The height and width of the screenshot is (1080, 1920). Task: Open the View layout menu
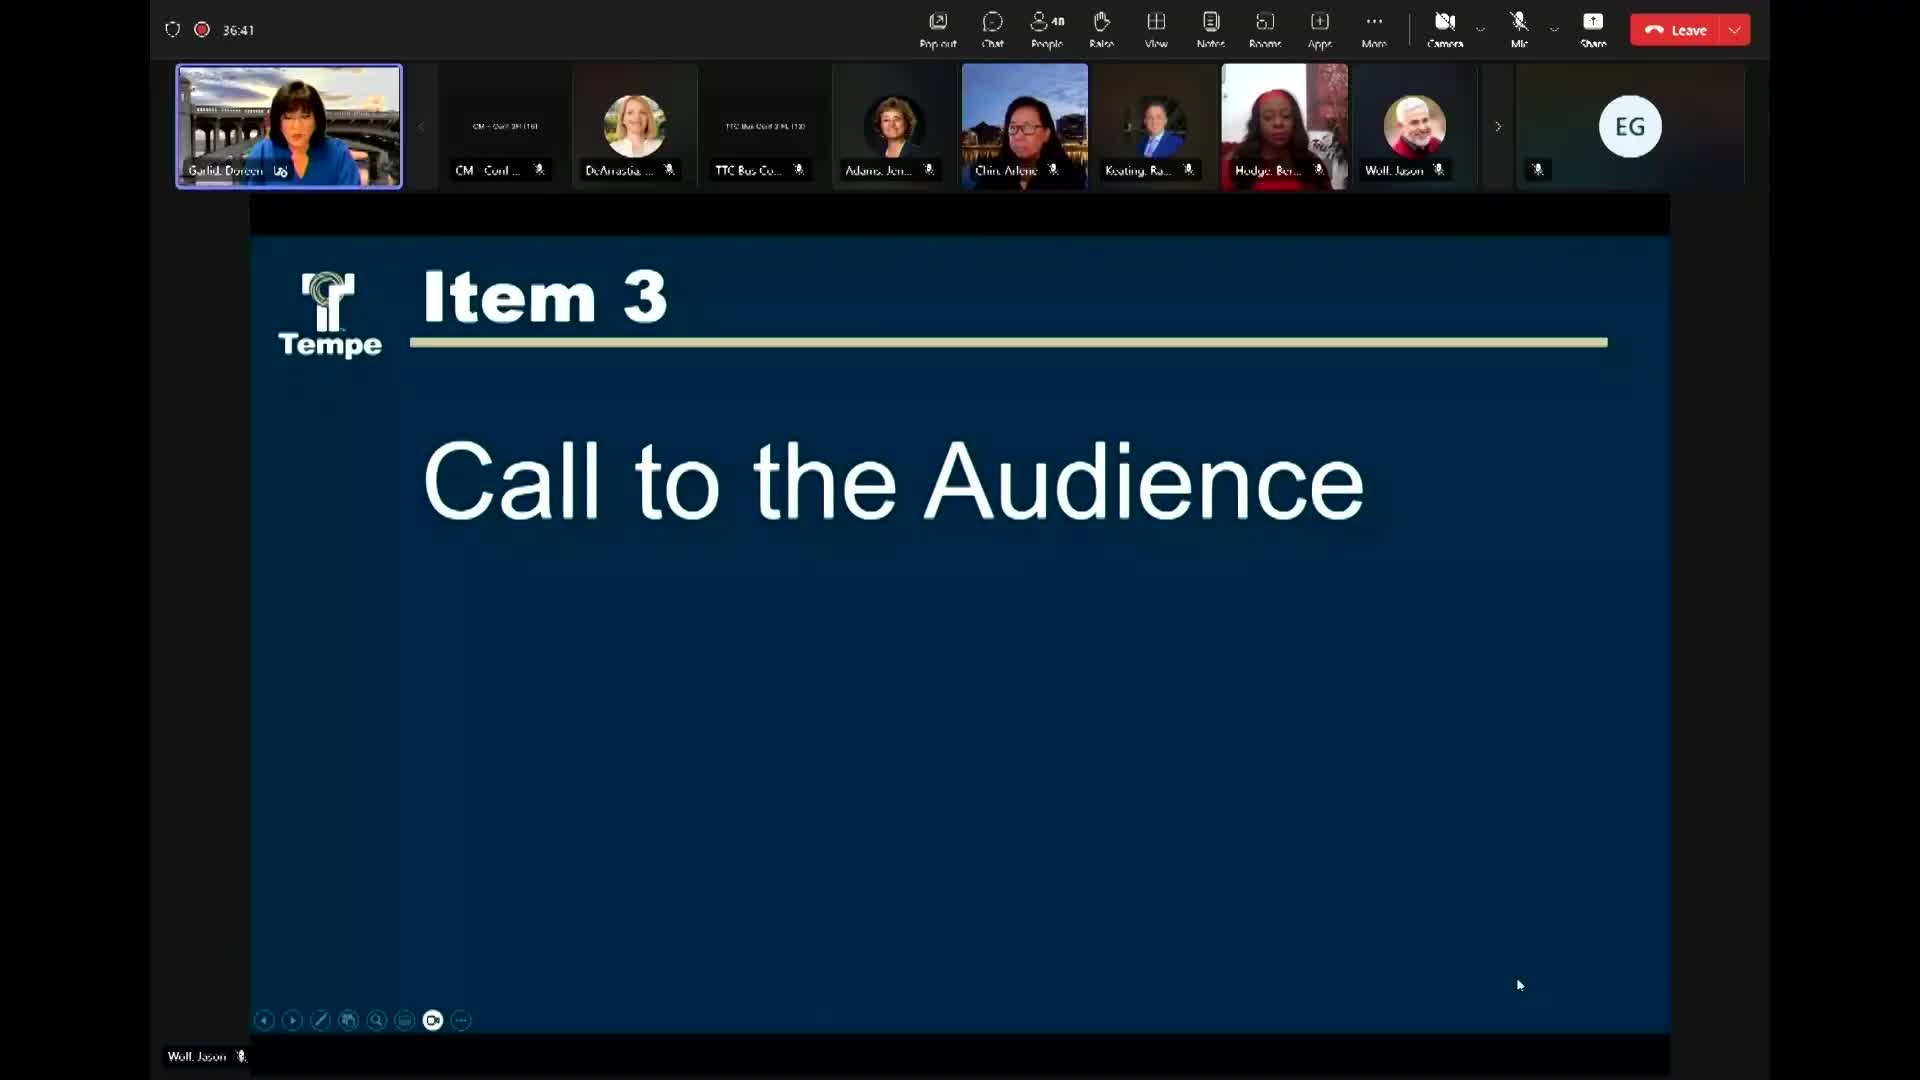[x=1156, y=29]
